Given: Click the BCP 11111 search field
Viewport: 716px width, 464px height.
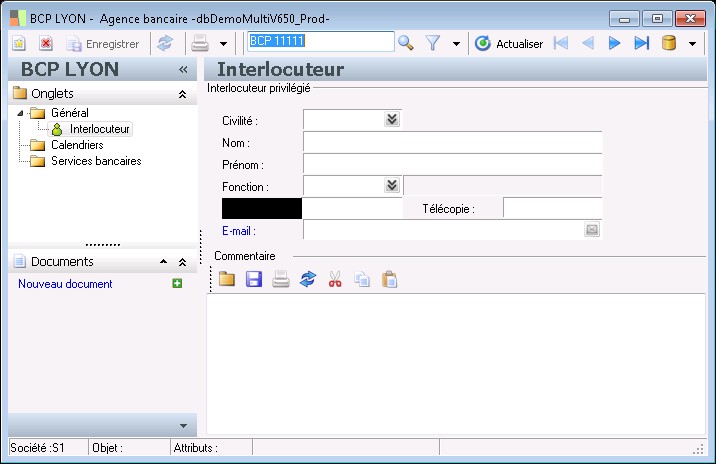Looking at the screenshot, I should (321, 41).
